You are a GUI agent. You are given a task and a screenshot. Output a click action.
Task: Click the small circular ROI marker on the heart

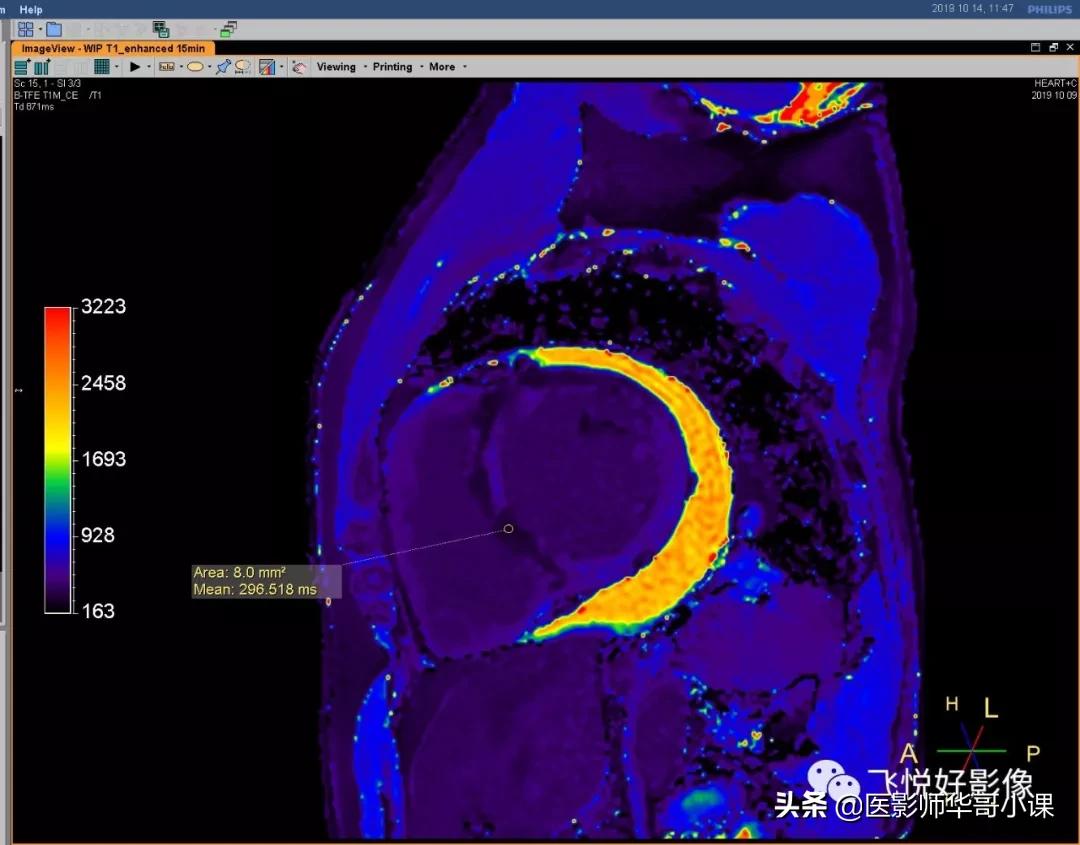(508, 528)
